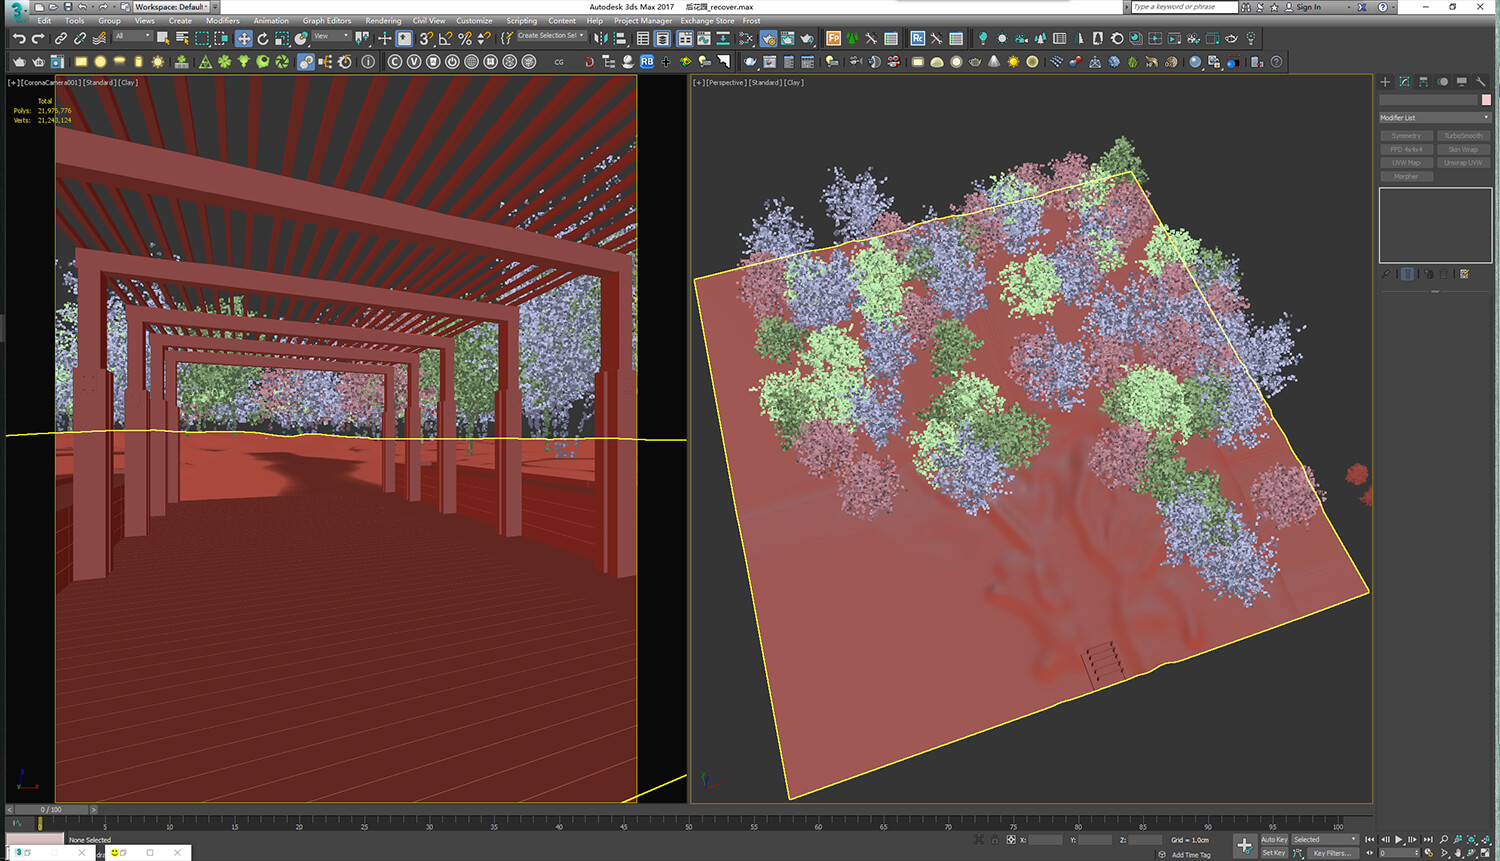
Task: Activate the Select and Scale tool
Action: pyautogui.click(x=282, y=39)
